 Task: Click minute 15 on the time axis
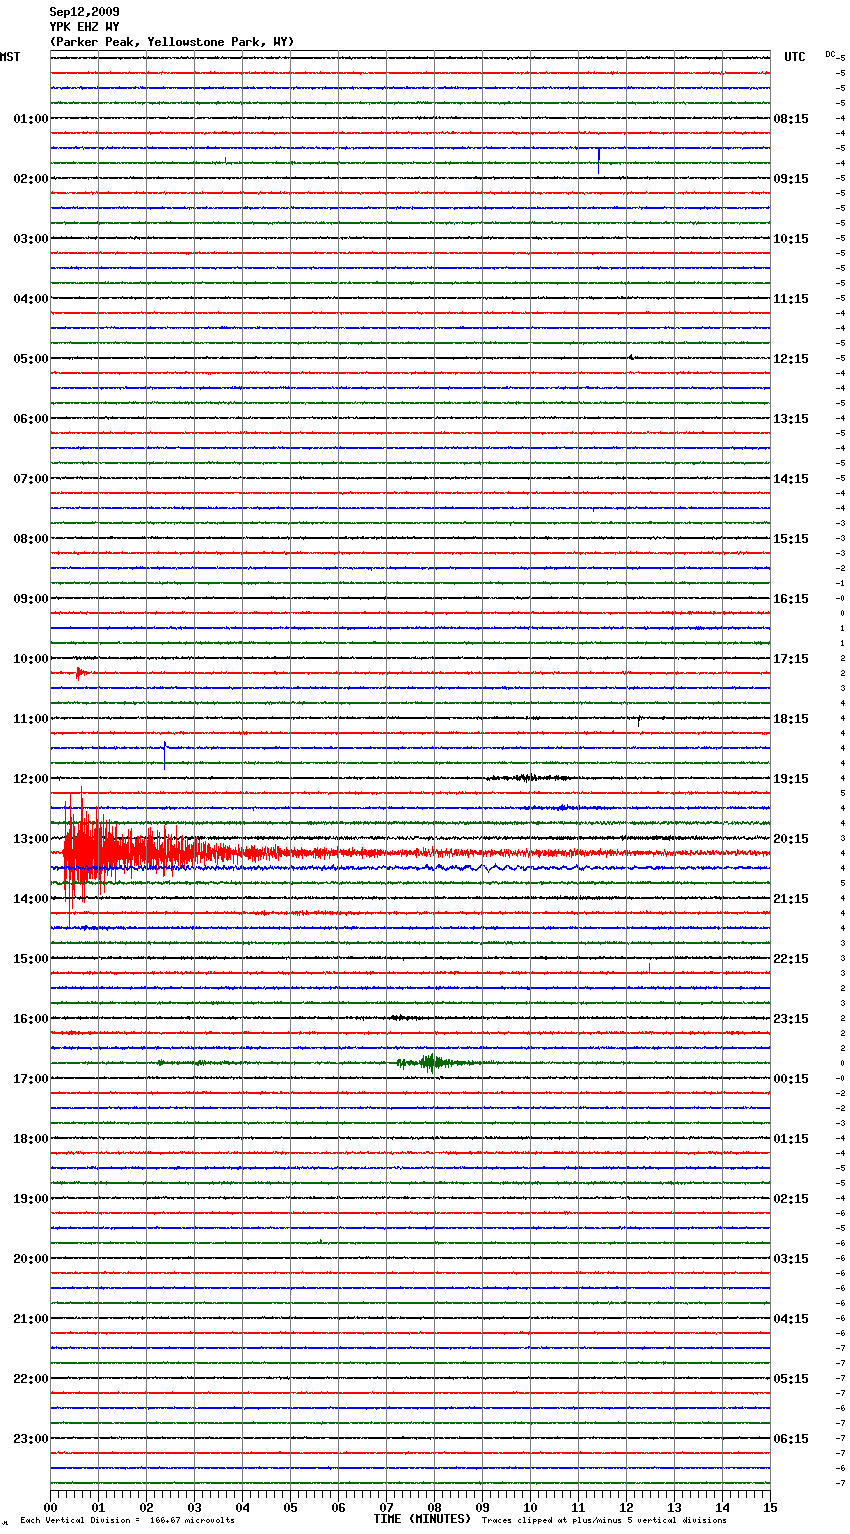pos(769,1507)
